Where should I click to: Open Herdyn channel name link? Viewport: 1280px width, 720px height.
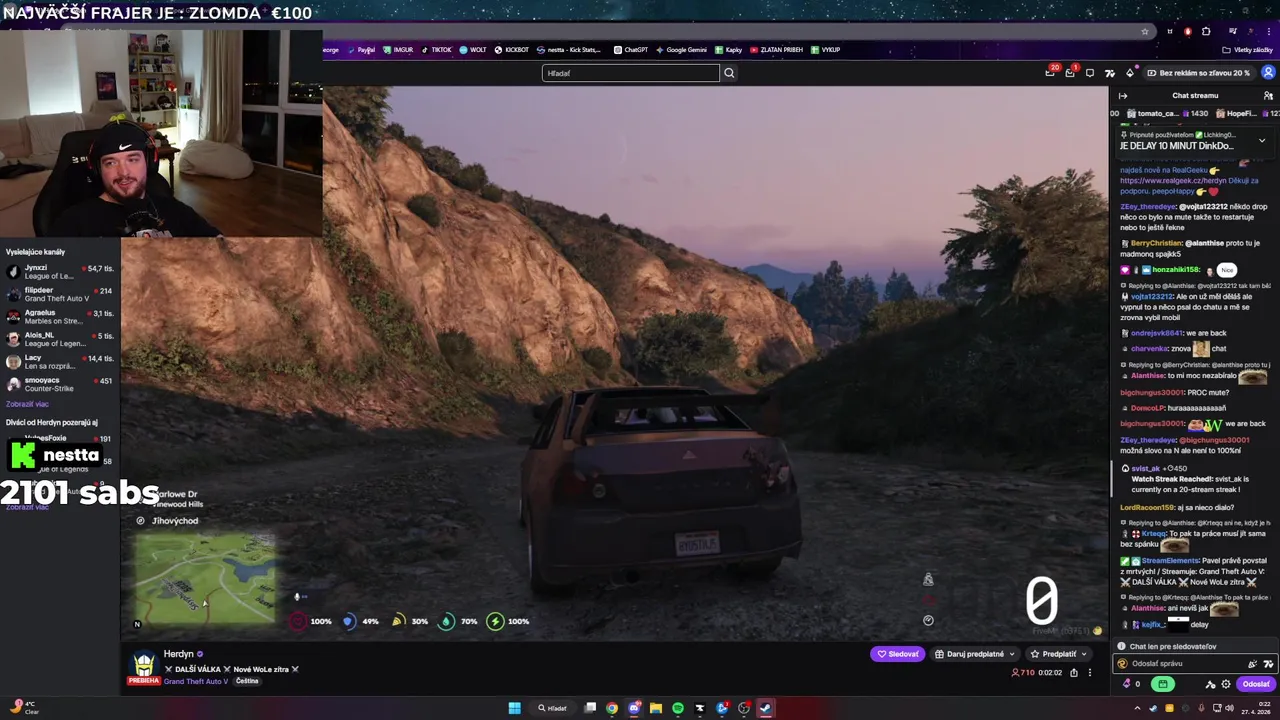coord(178,654)
